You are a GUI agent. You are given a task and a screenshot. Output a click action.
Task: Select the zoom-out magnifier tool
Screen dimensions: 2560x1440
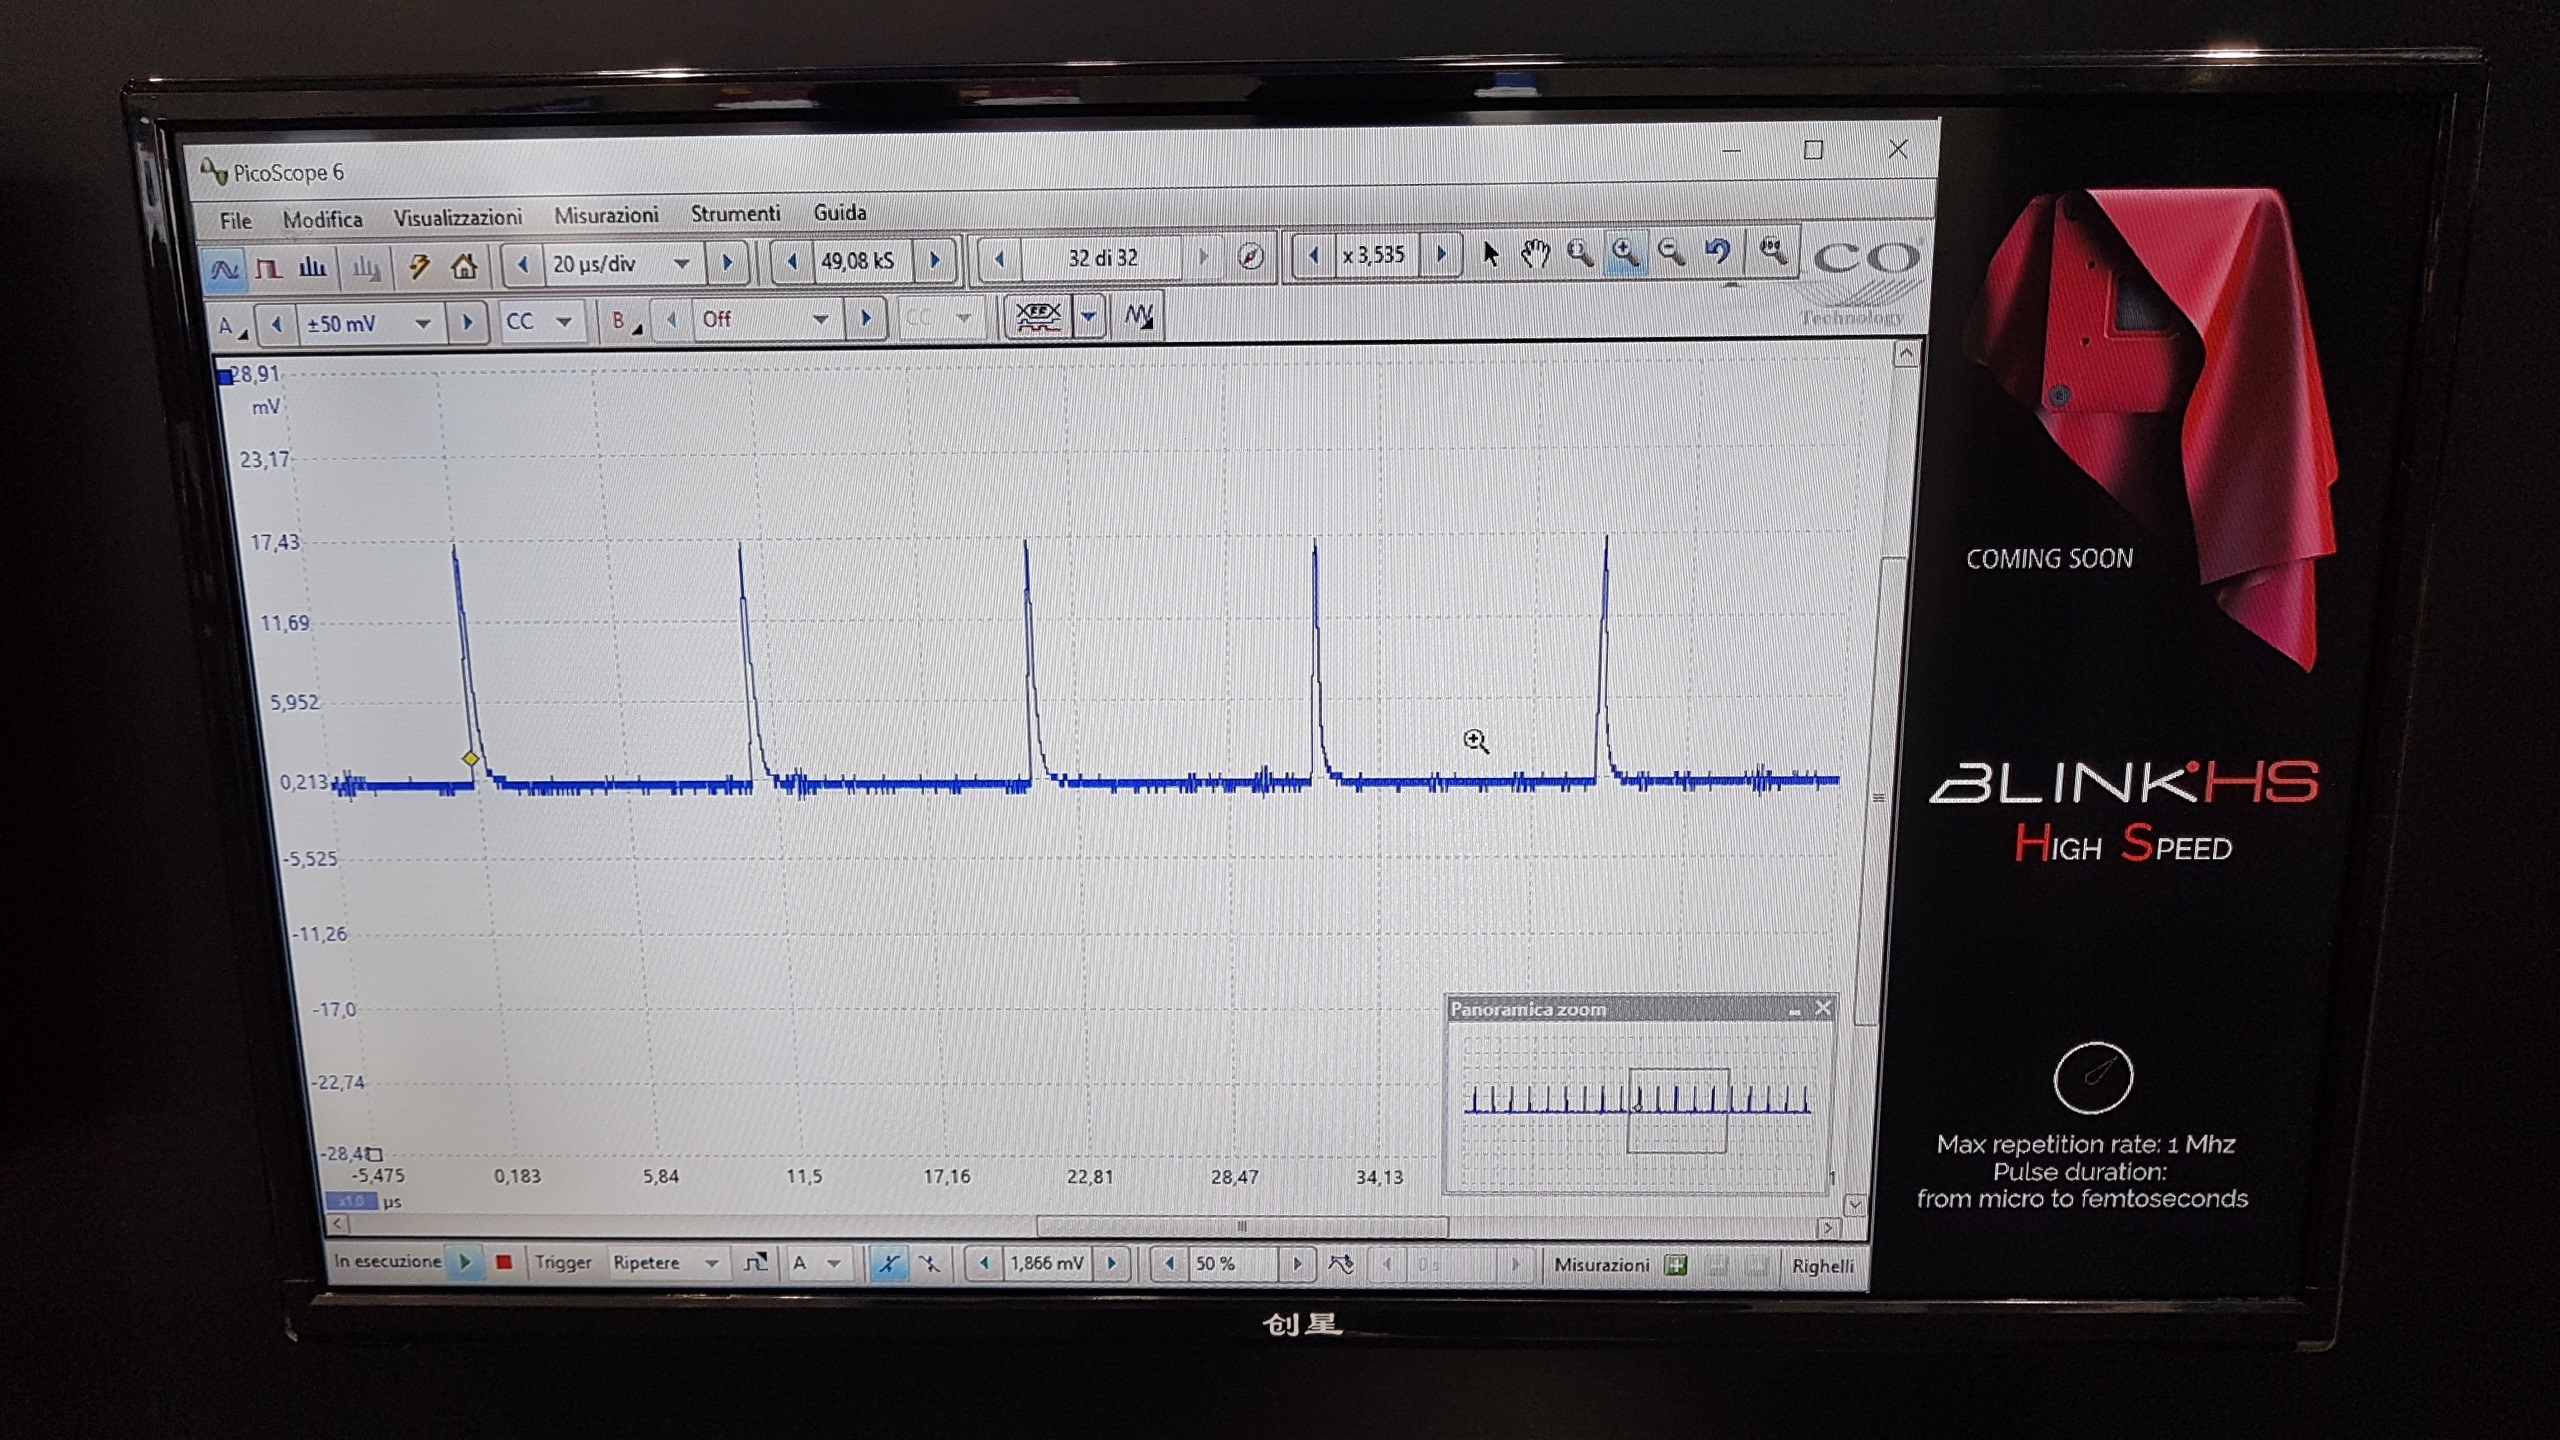click(x=1671, y=252)
